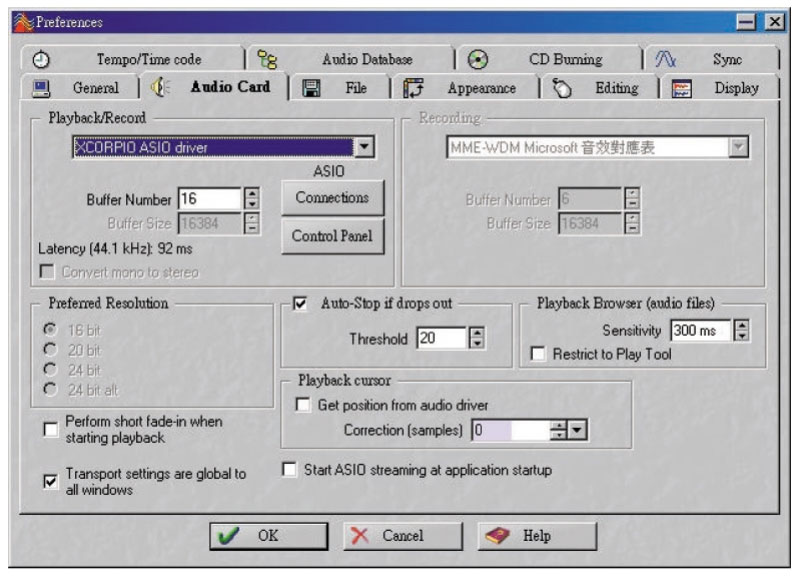Click the Buffer Number stepper arrows
The height and width of the screenshot is (578, 805).
[252, 199]
